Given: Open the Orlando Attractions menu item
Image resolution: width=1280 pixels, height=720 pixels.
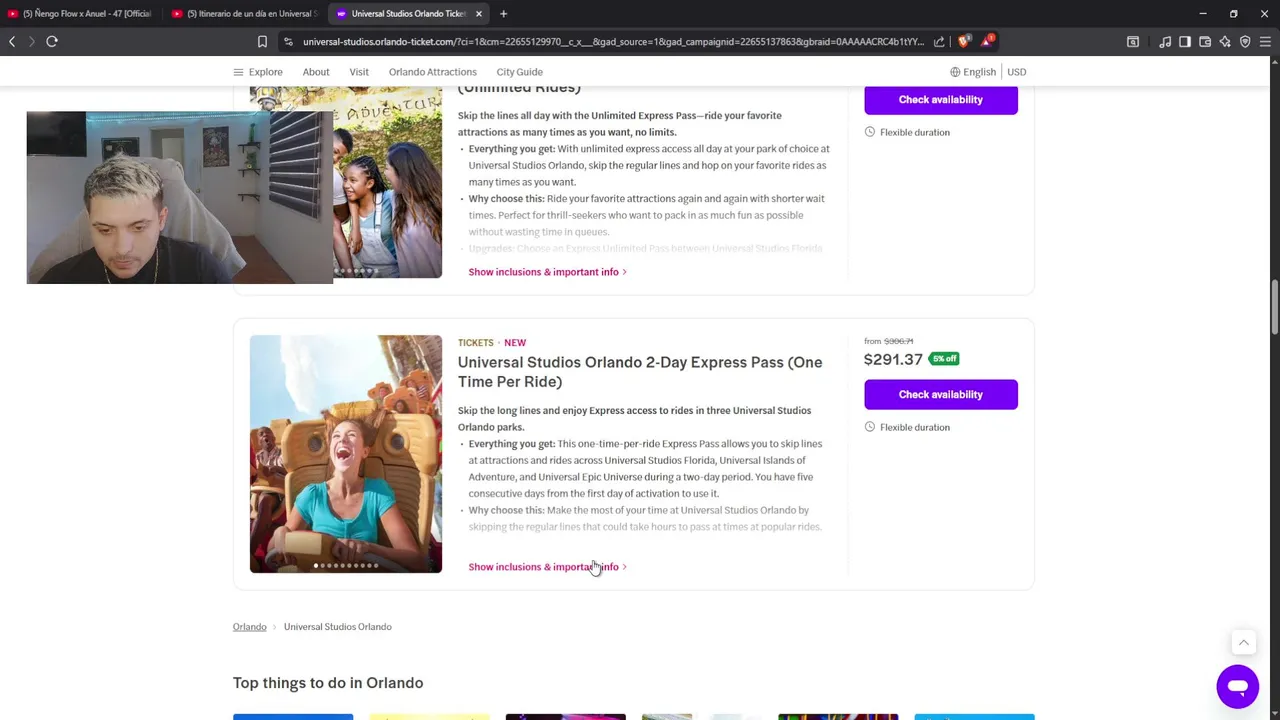Looking at the screenshot, I should coord(432,72).
